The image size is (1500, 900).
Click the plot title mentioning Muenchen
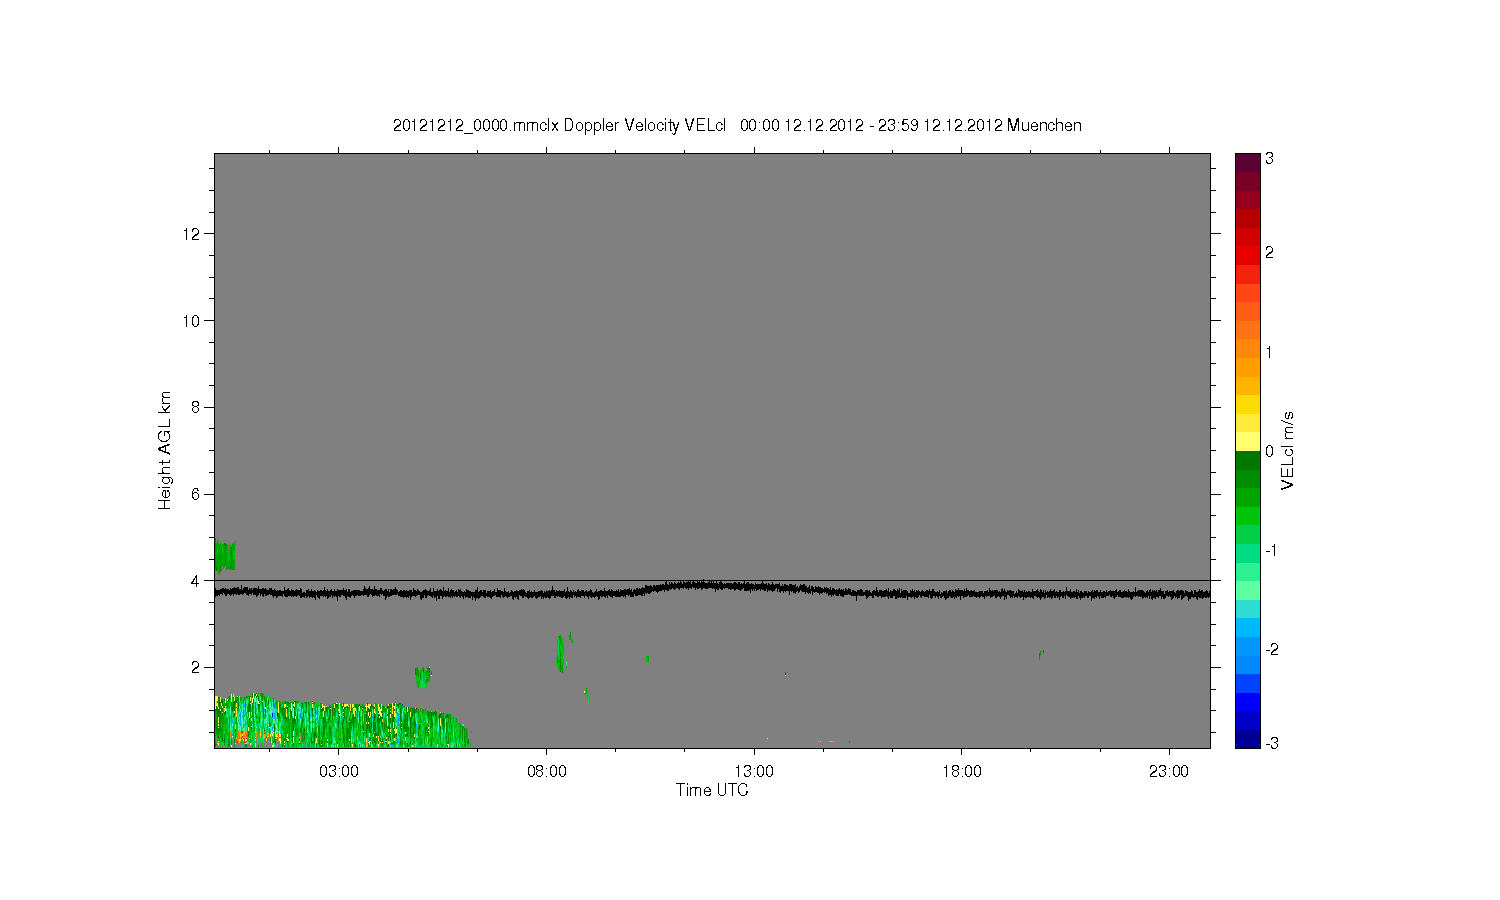point(737,125)
